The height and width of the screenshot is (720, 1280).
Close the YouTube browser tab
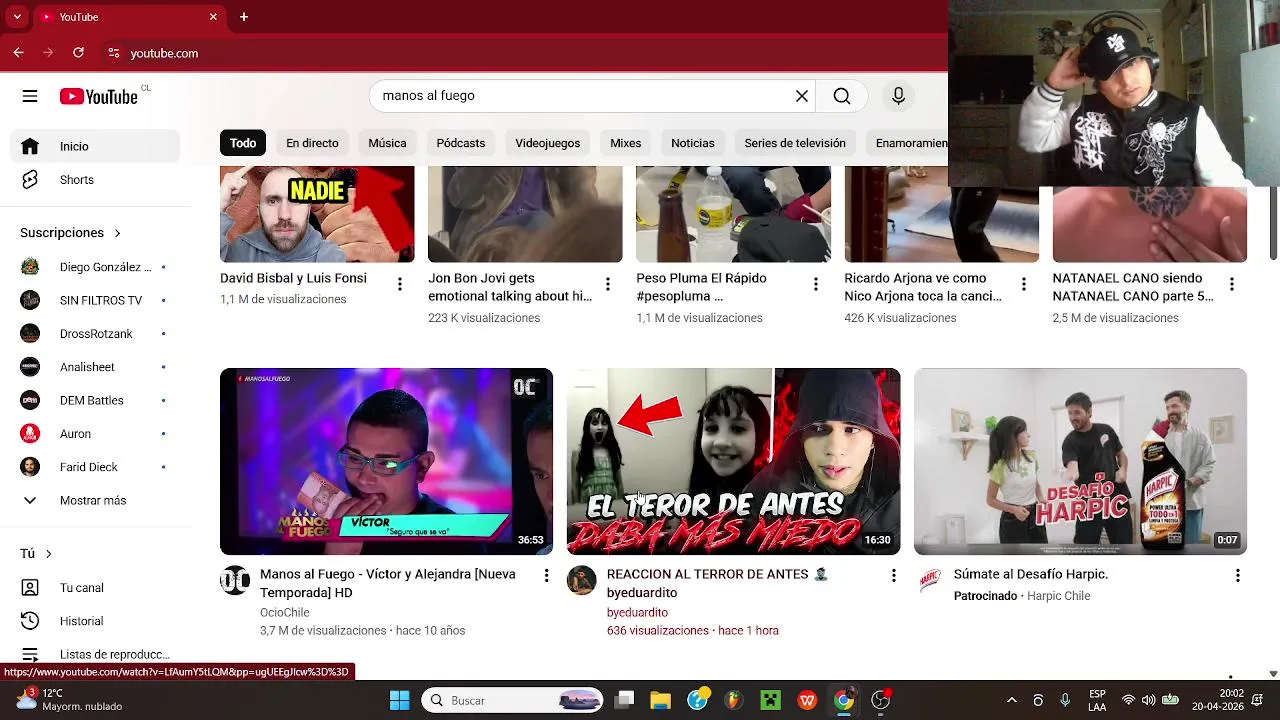(x=213, y=17)
